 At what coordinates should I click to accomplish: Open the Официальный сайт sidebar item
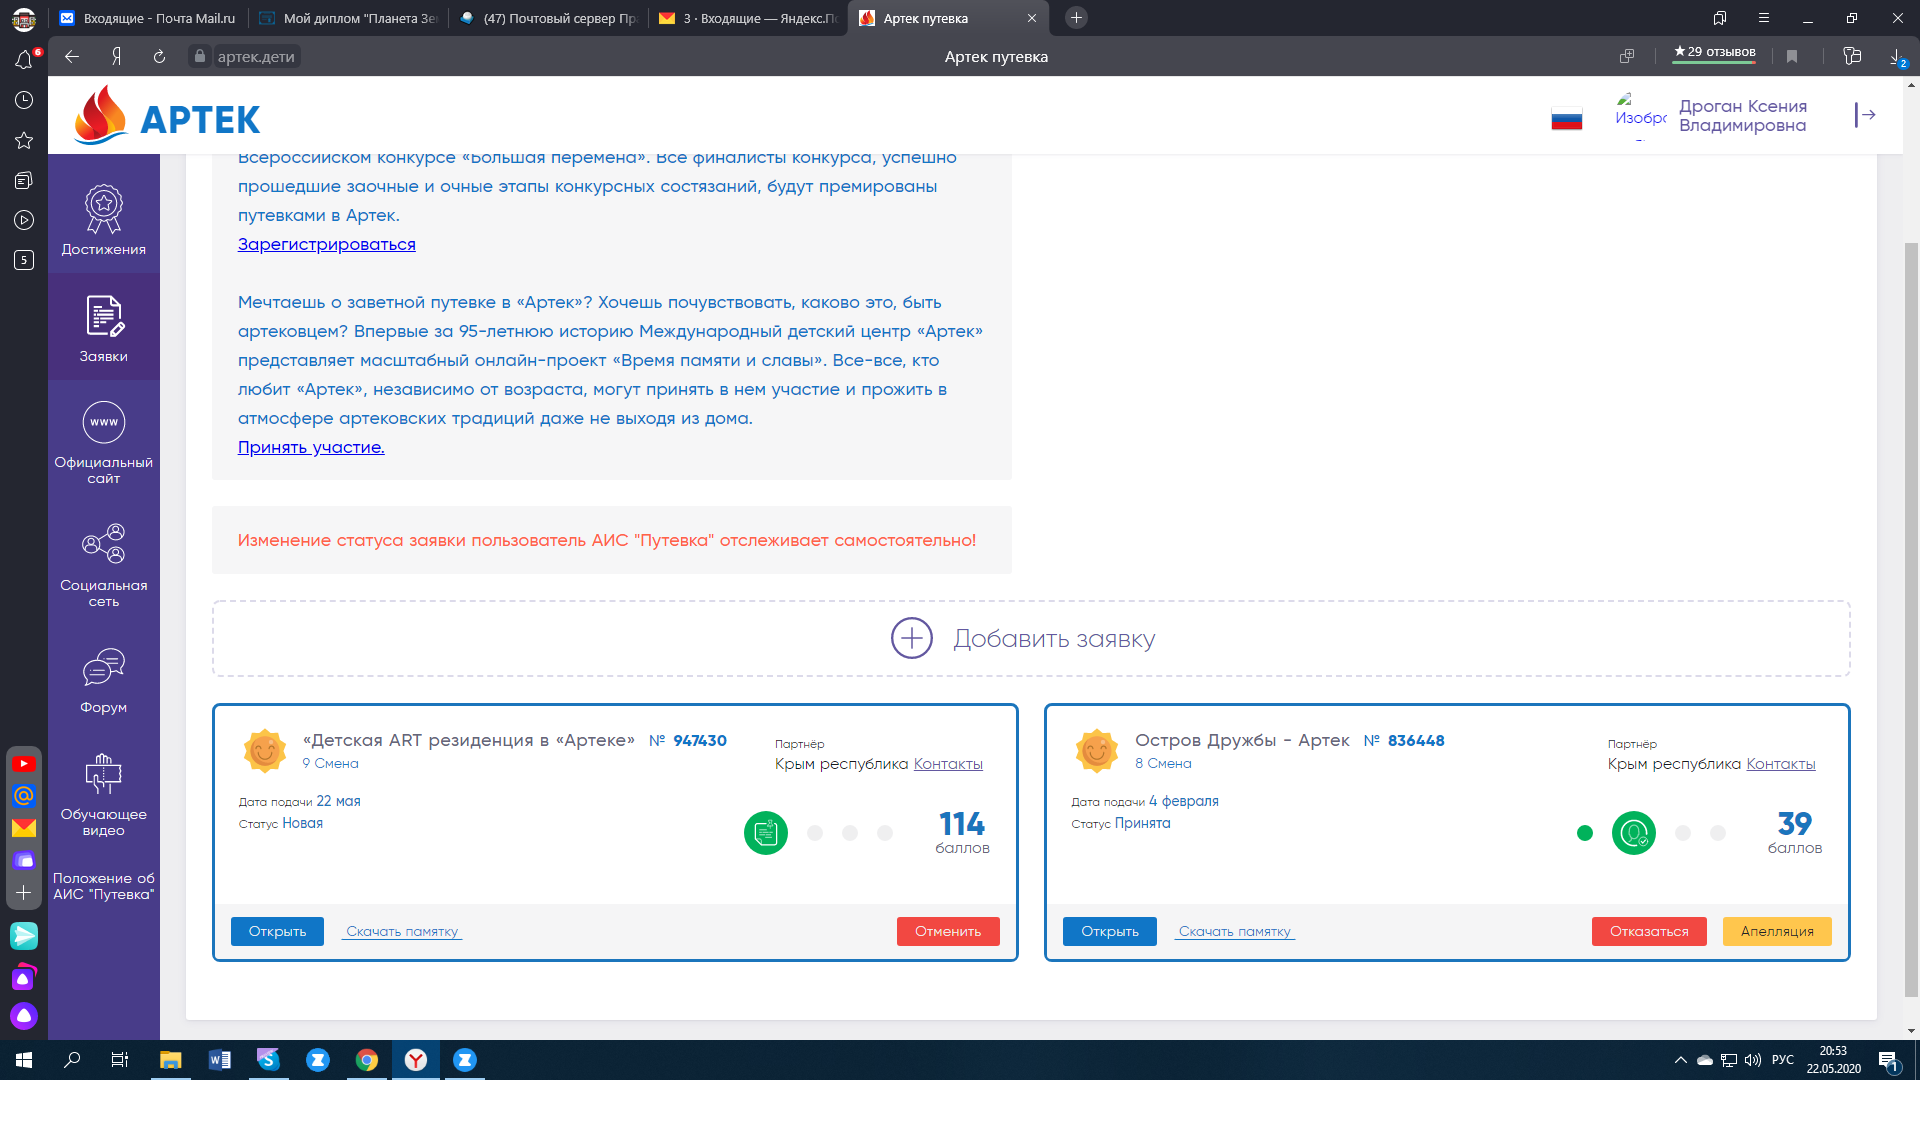click(104, 442)
